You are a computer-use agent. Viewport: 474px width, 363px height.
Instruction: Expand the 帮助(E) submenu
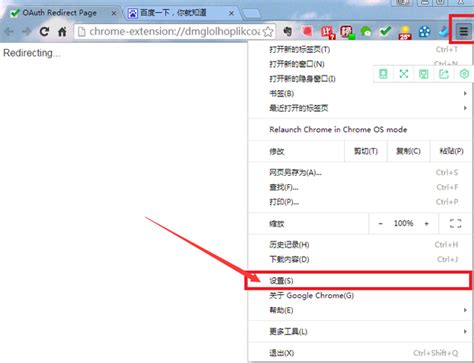361,310
